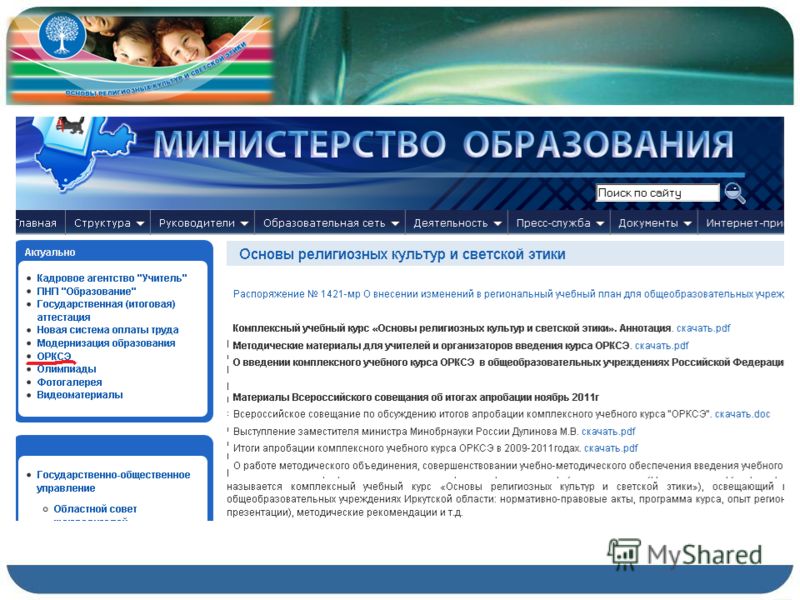Click the Основы религиозных культур page heading

tap(402, 254)
